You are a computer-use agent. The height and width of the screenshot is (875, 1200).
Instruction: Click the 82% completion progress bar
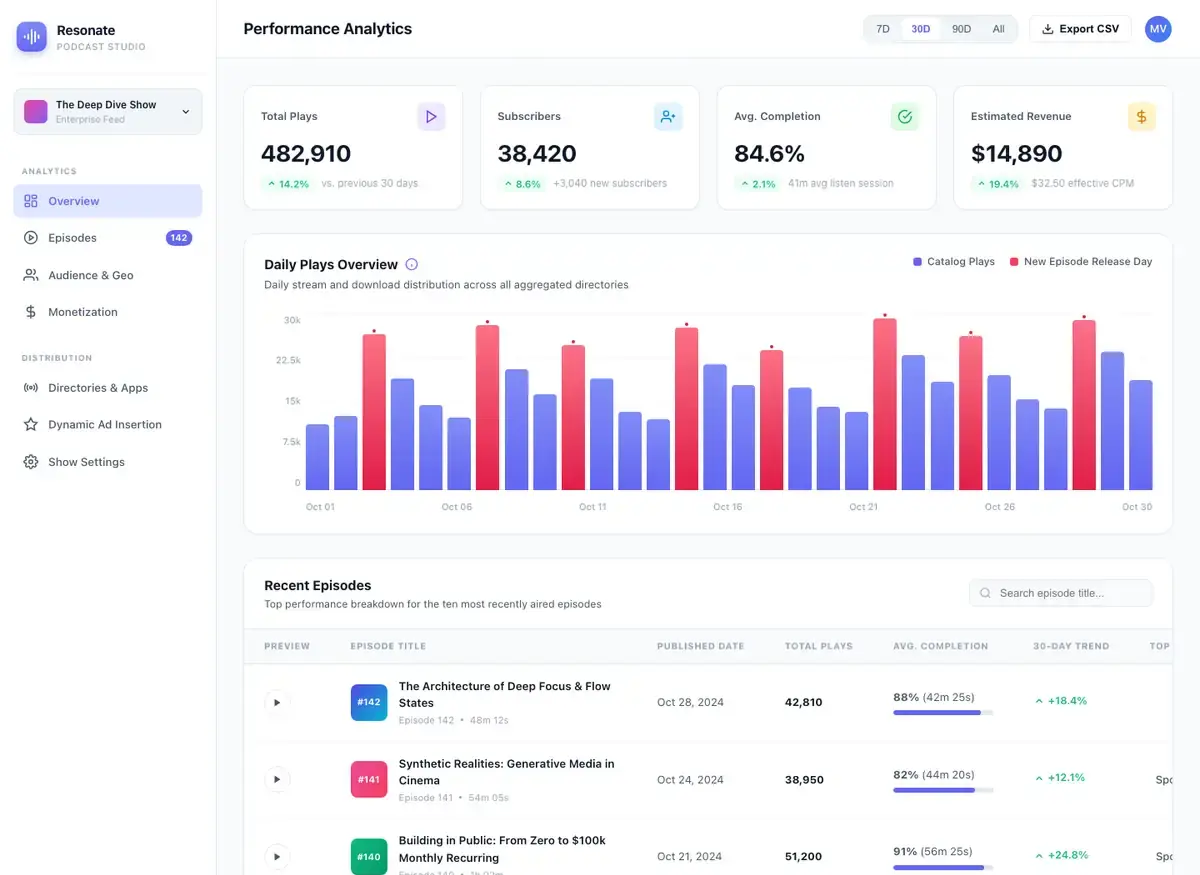point(943,790)
